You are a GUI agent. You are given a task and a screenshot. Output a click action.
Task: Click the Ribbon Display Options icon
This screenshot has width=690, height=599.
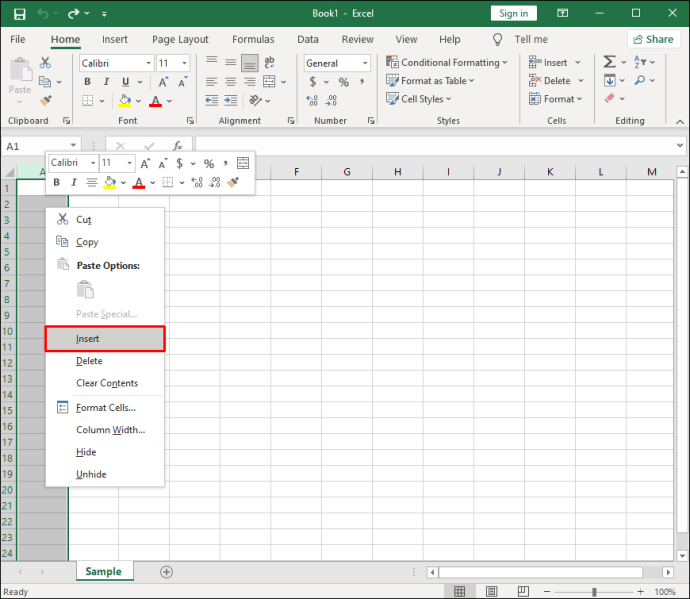coord(562,13)
